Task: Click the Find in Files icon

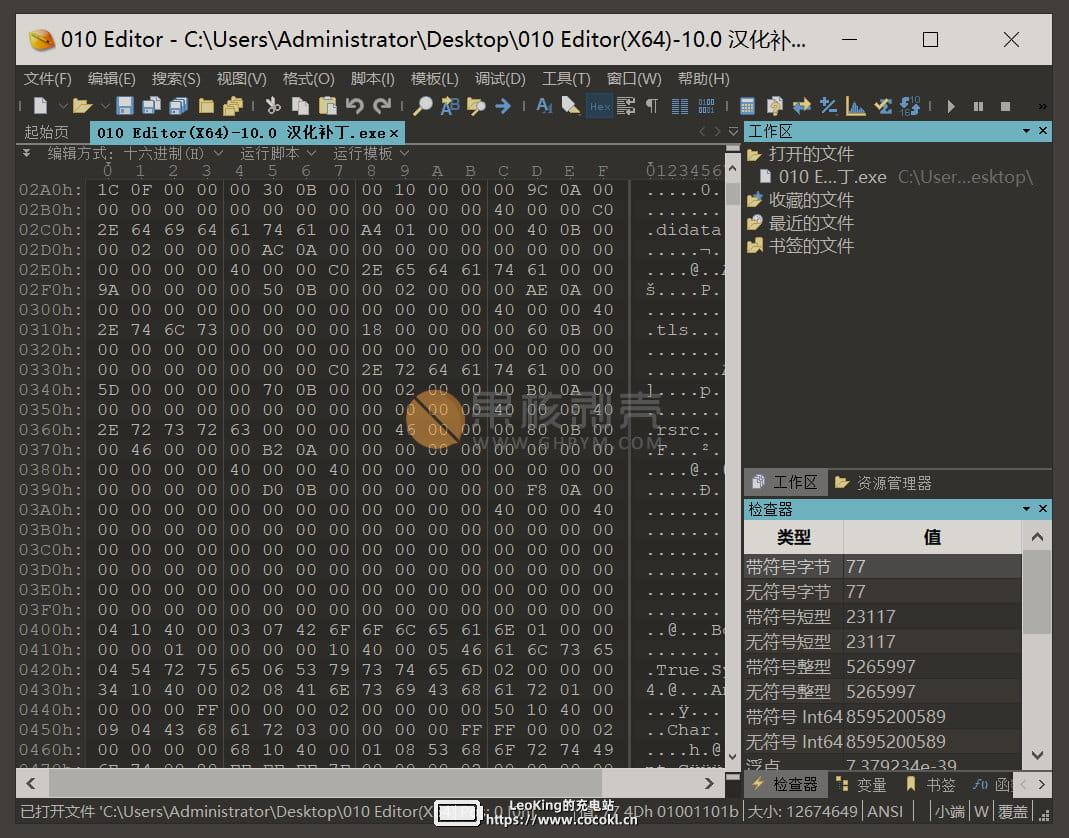Action: click(476, 106)
